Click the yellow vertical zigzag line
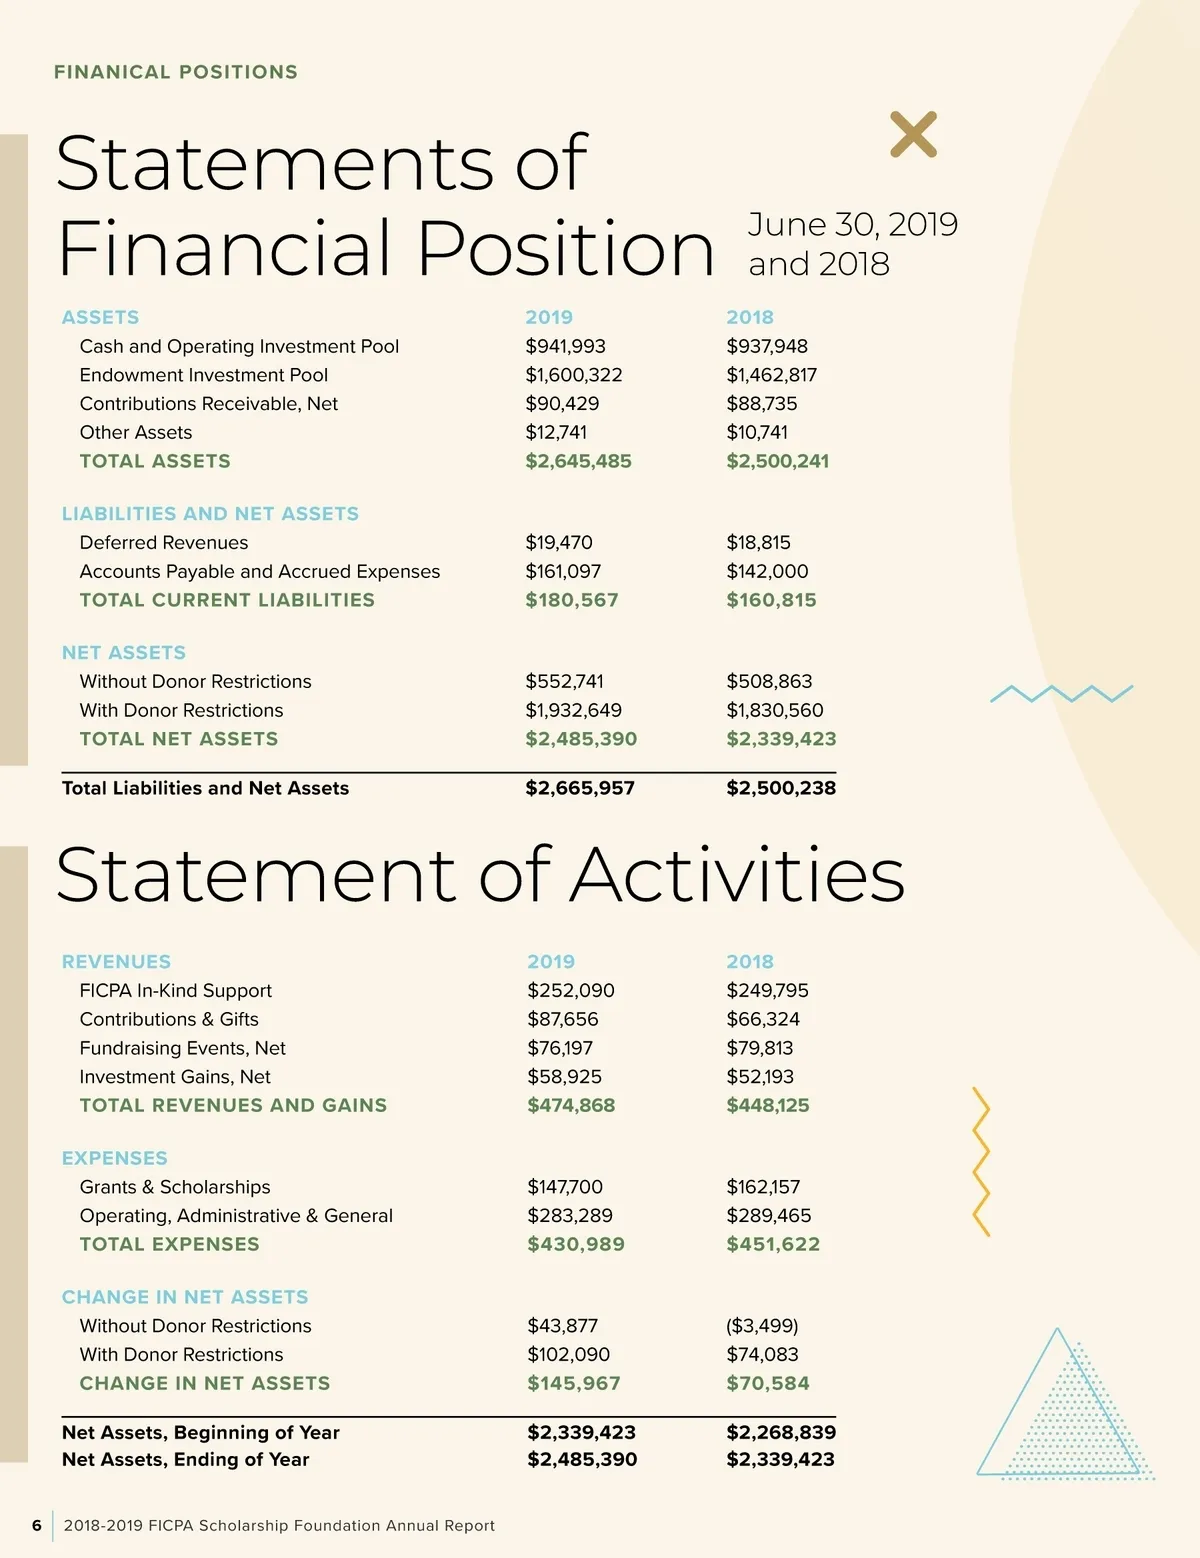 981,1161
